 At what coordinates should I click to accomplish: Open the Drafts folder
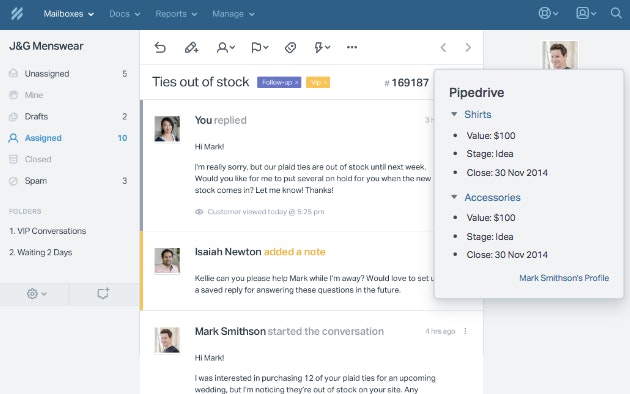[x=68, y=116]
